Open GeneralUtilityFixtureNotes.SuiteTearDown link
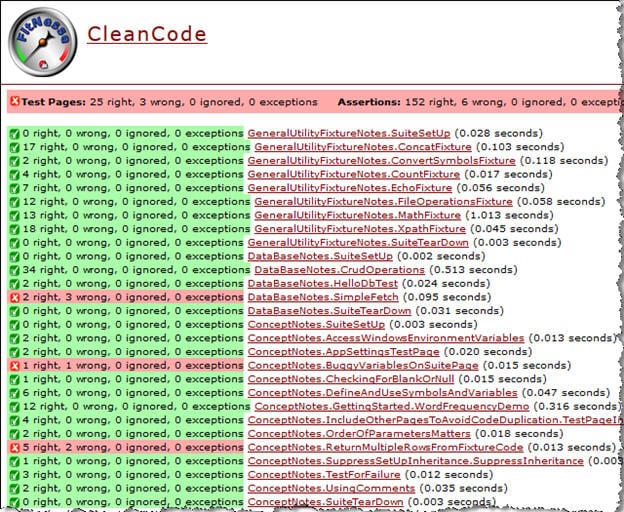Screen dimensions: 624x512 coord(358,243)
